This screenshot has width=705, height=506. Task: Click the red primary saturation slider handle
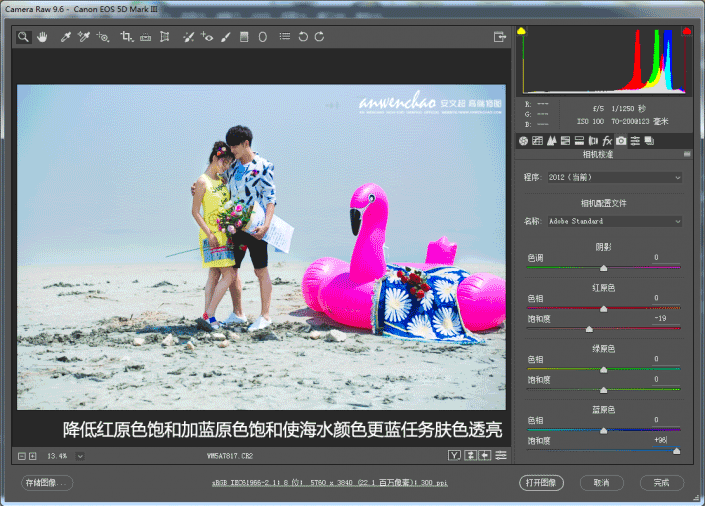(589, 329)
